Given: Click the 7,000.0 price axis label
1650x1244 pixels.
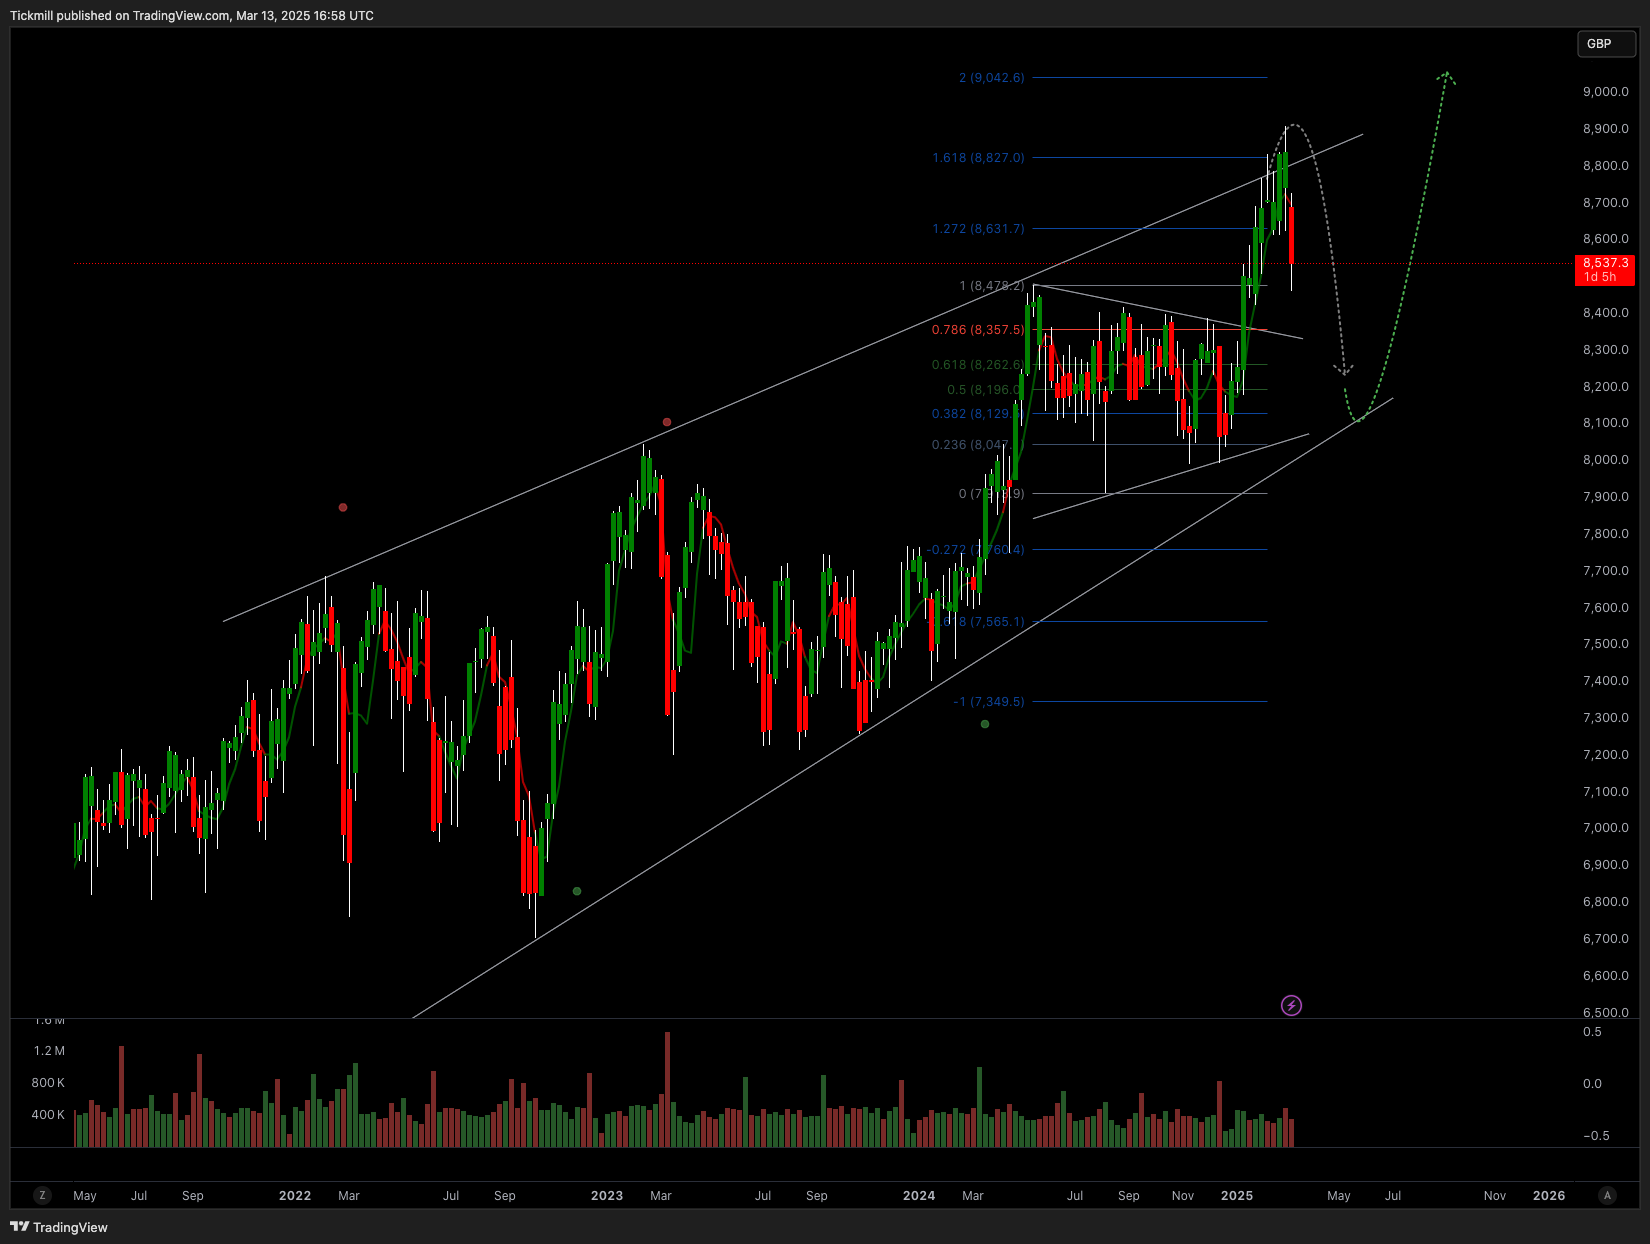Looking at the screenshot, I should (1605, 828).
